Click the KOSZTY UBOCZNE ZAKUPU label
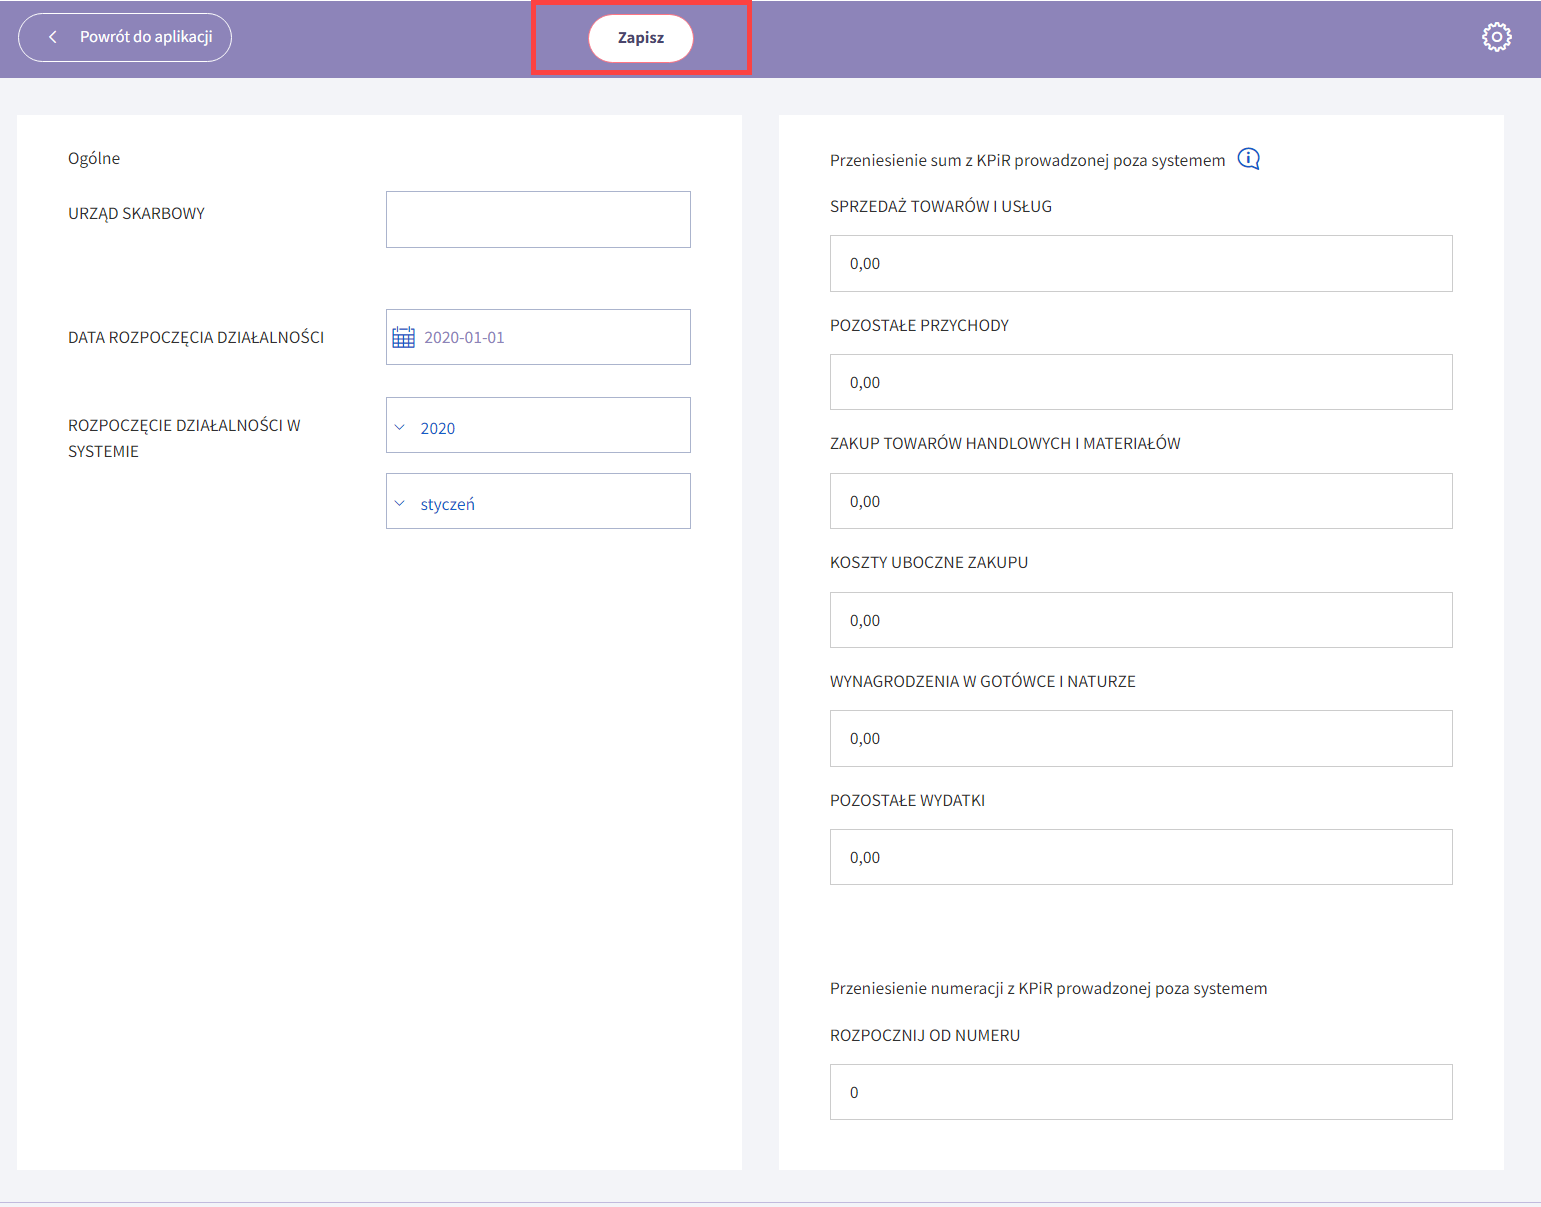The image size is (1541, 1207). click(929, 562)
